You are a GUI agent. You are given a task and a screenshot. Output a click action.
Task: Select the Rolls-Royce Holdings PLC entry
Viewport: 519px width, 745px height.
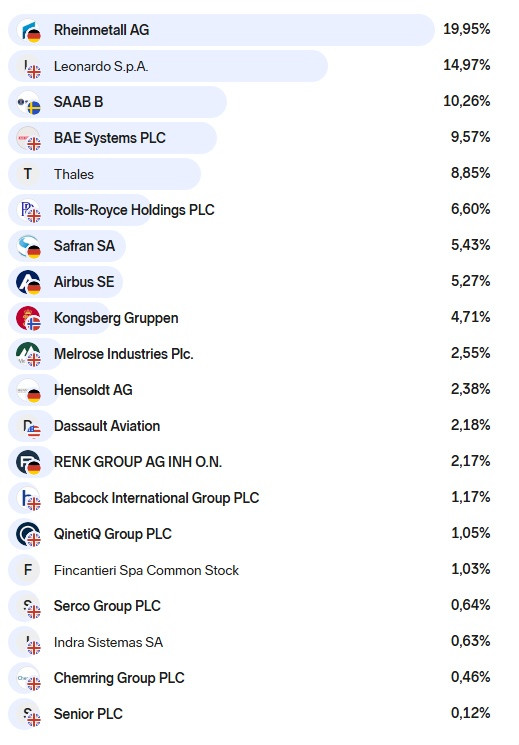[249, 210]
